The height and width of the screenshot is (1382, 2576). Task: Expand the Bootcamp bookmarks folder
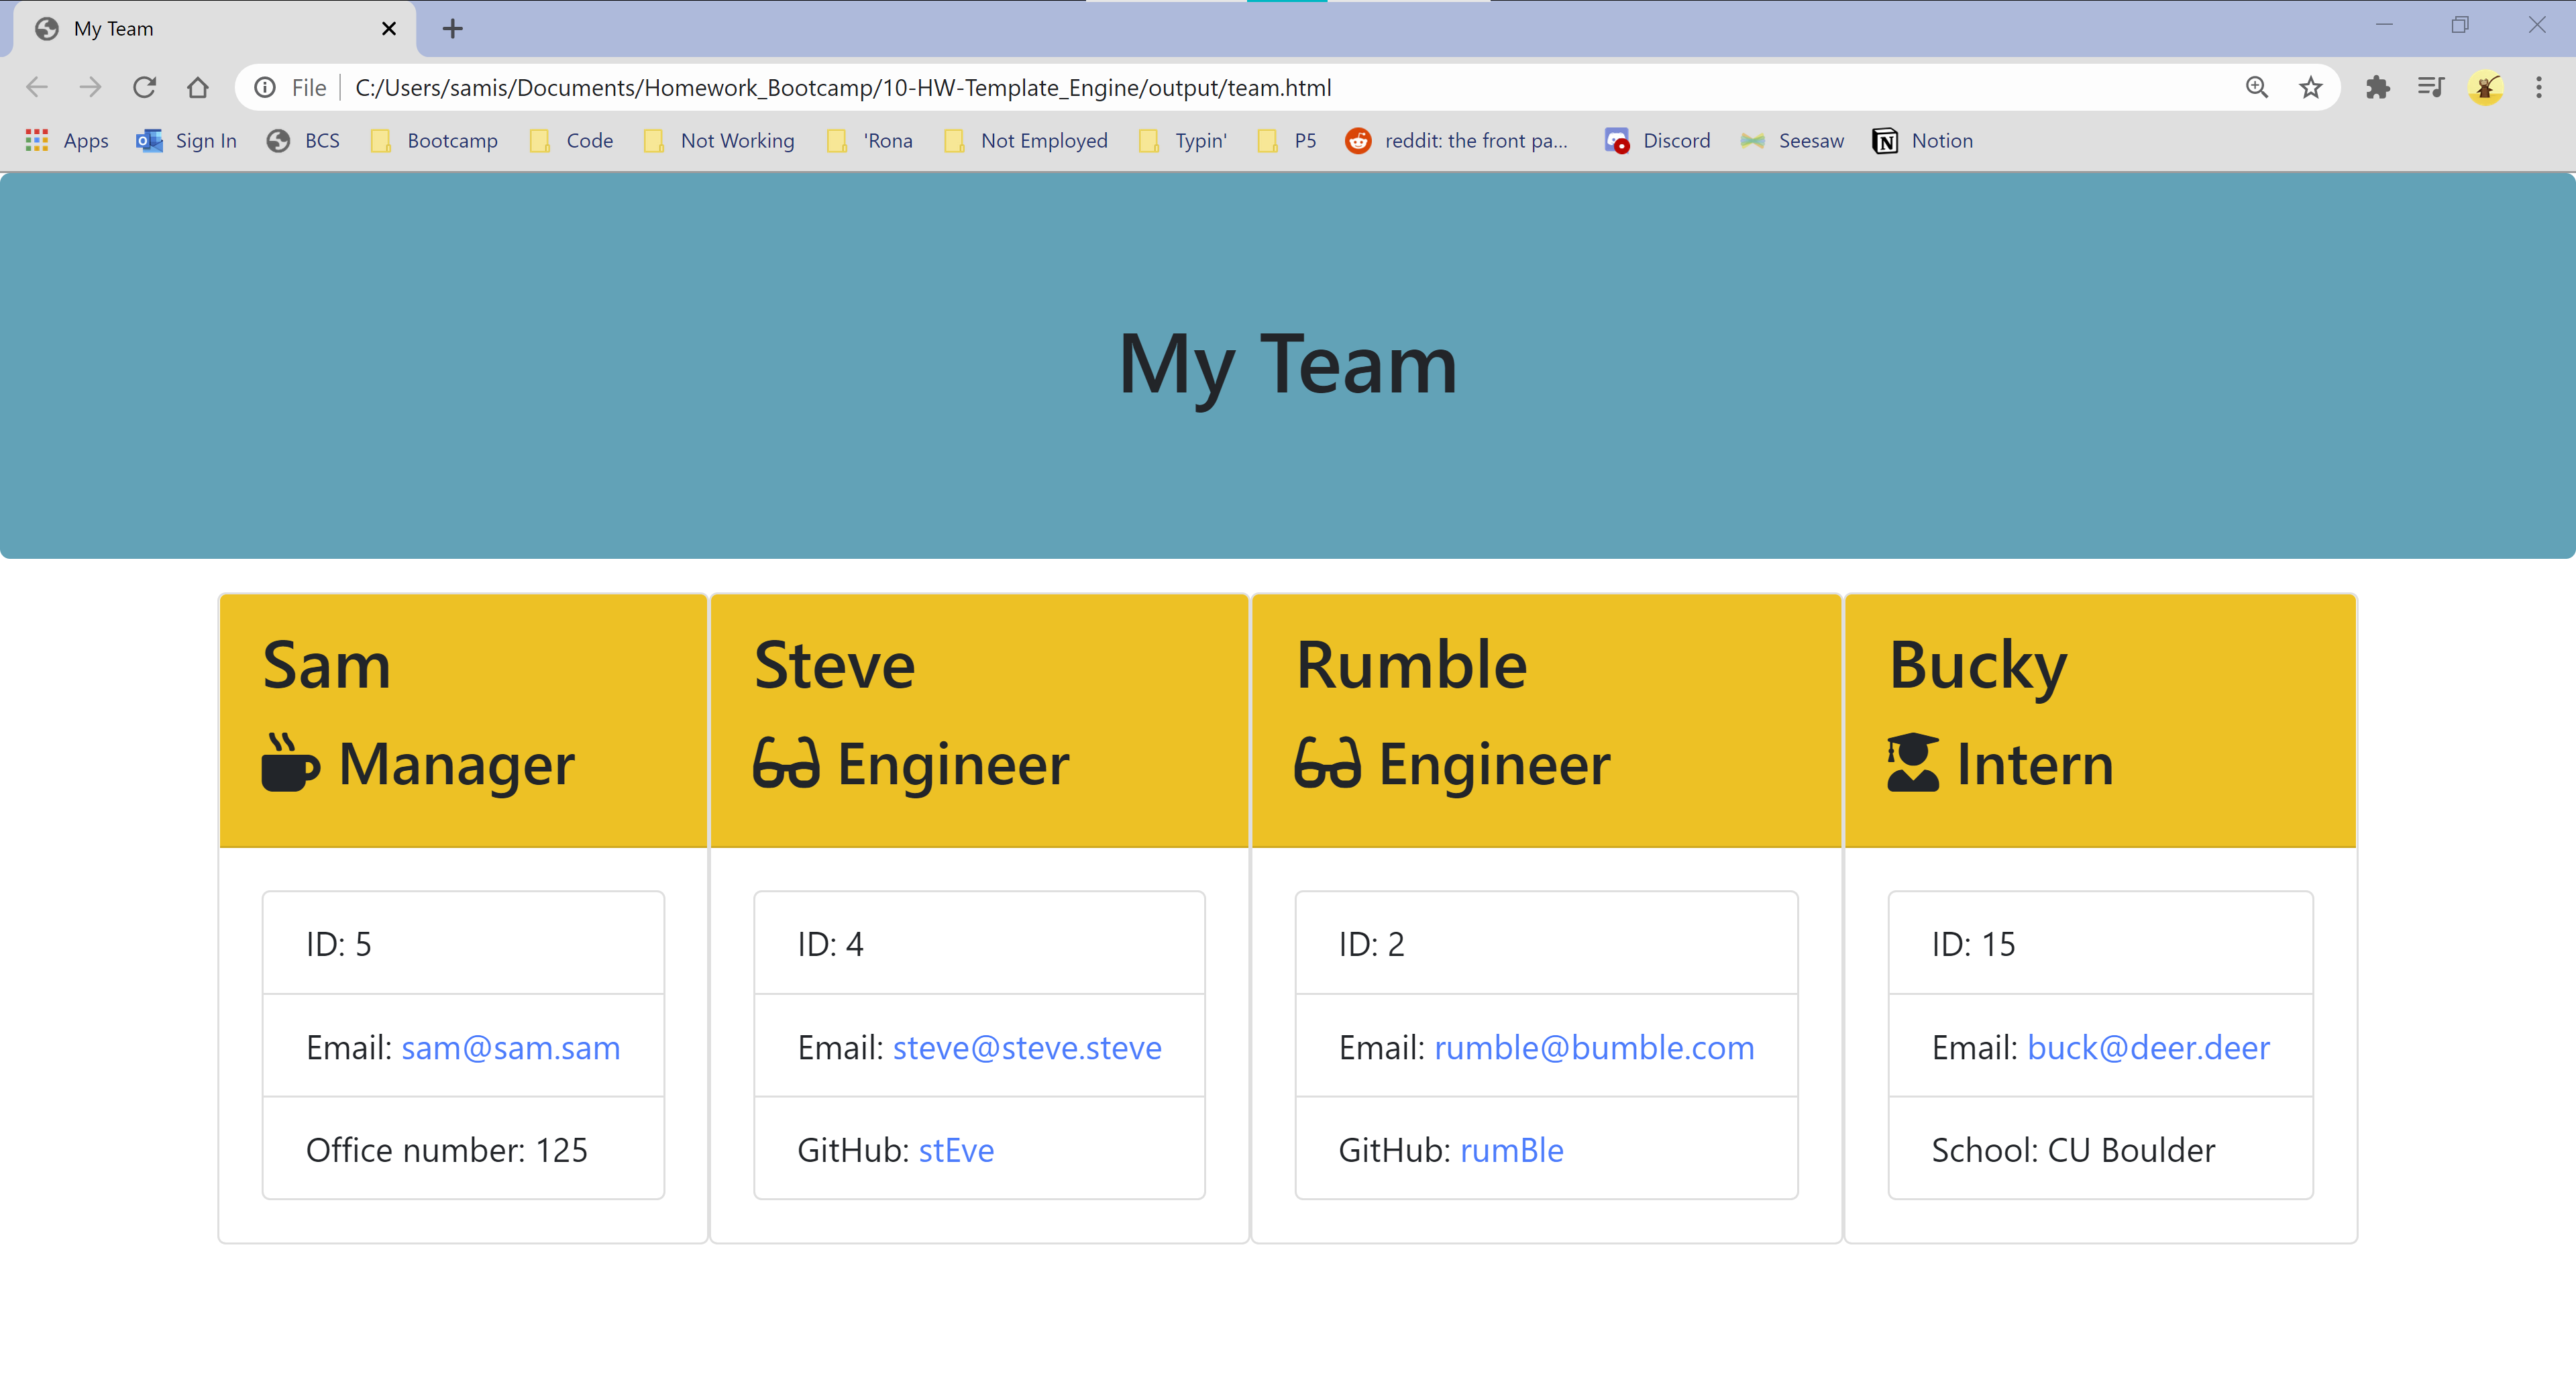pyautogui.click(x=434, y=141)
